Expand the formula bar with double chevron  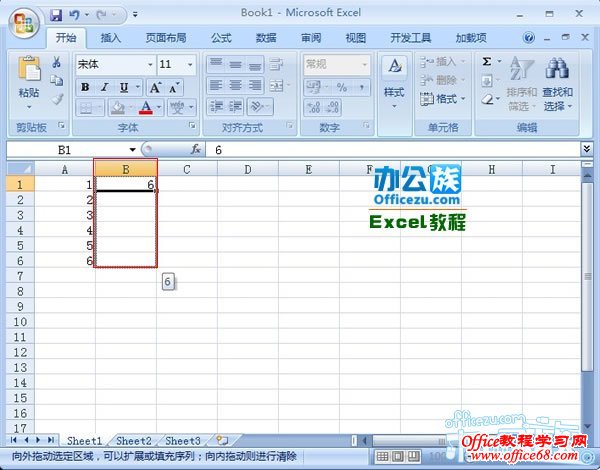tap(587, 149)
